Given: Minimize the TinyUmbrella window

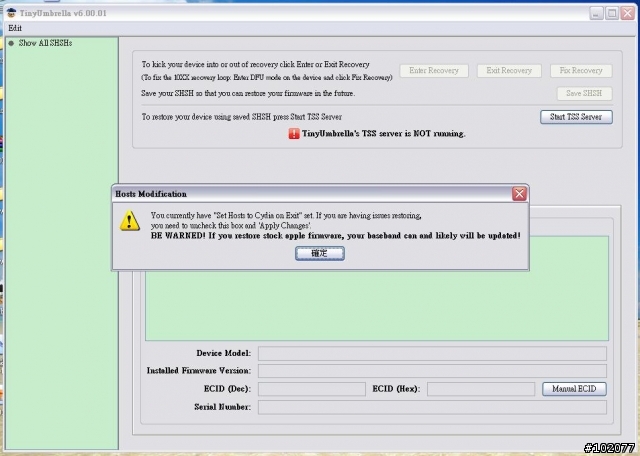Looking at the screenshot, I should [596, 13].
